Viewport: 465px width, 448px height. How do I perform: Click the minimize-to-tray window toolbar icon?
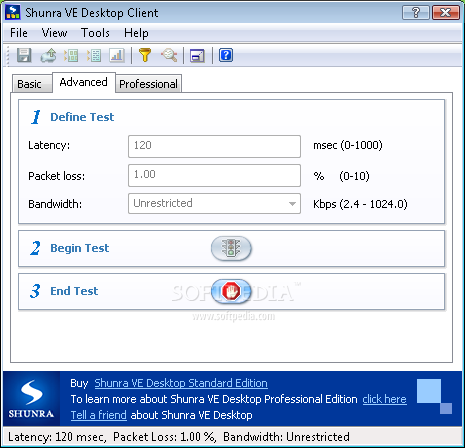click(x=197, y=55)
